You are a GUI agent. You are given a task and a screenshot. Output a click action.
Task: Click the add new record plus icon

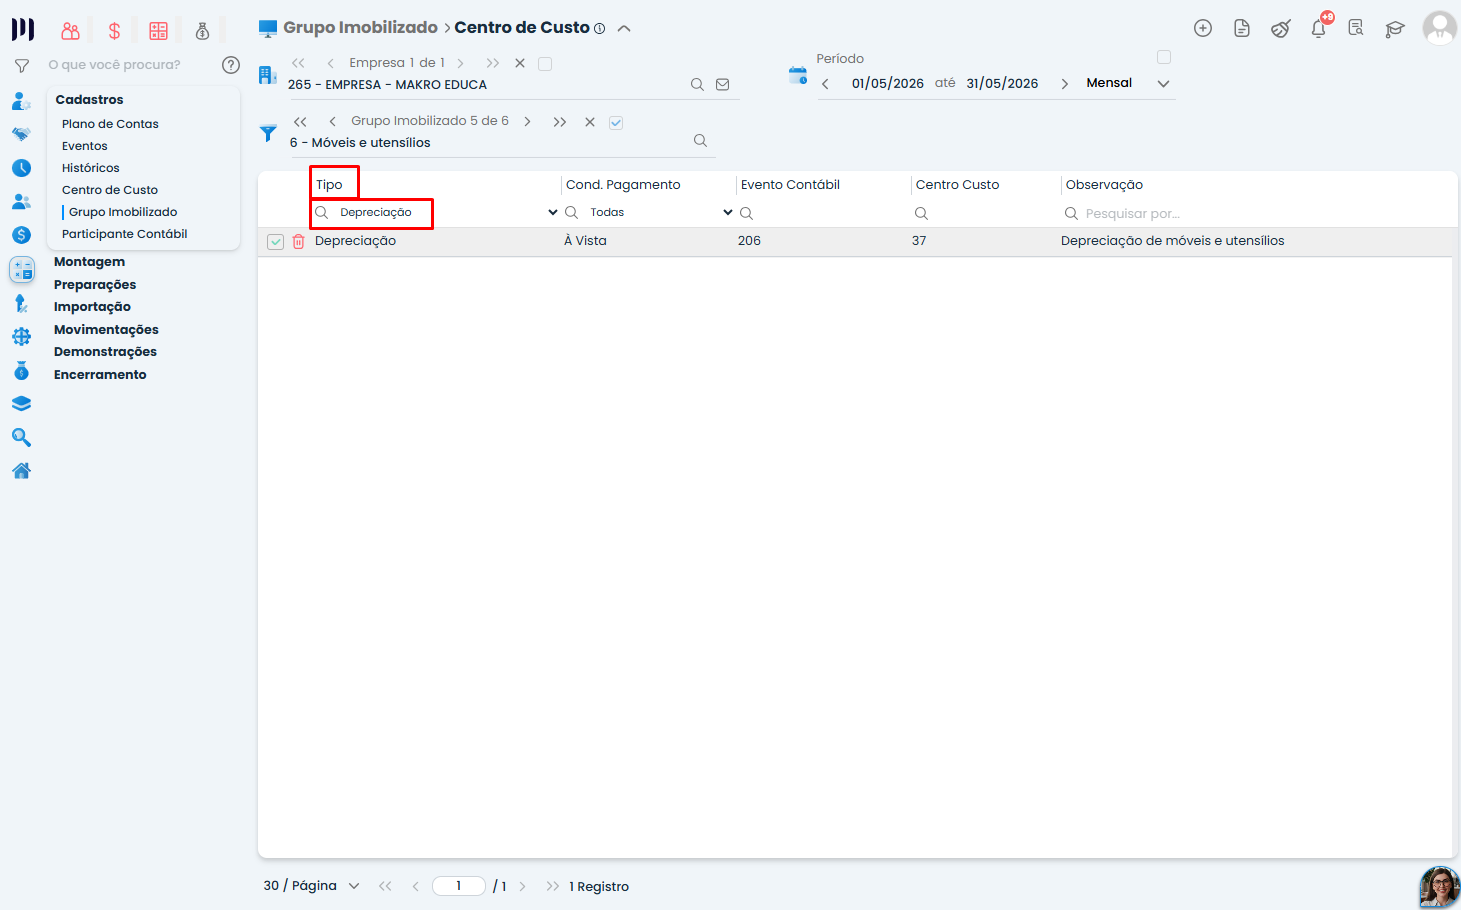(1203, 28)
